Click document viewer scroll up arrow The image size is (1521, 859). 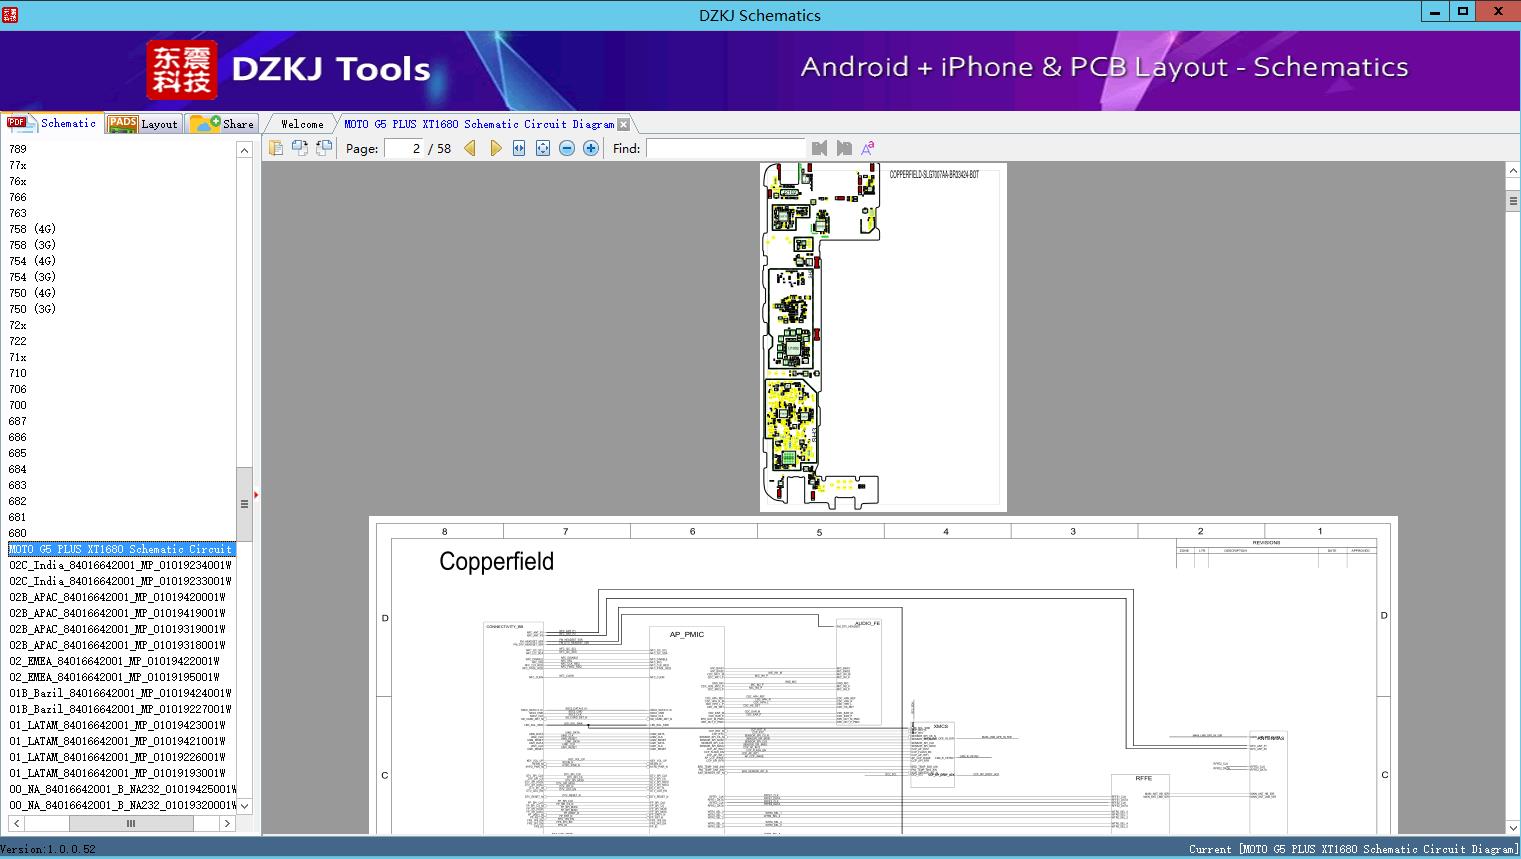(x=1512, y=172)
